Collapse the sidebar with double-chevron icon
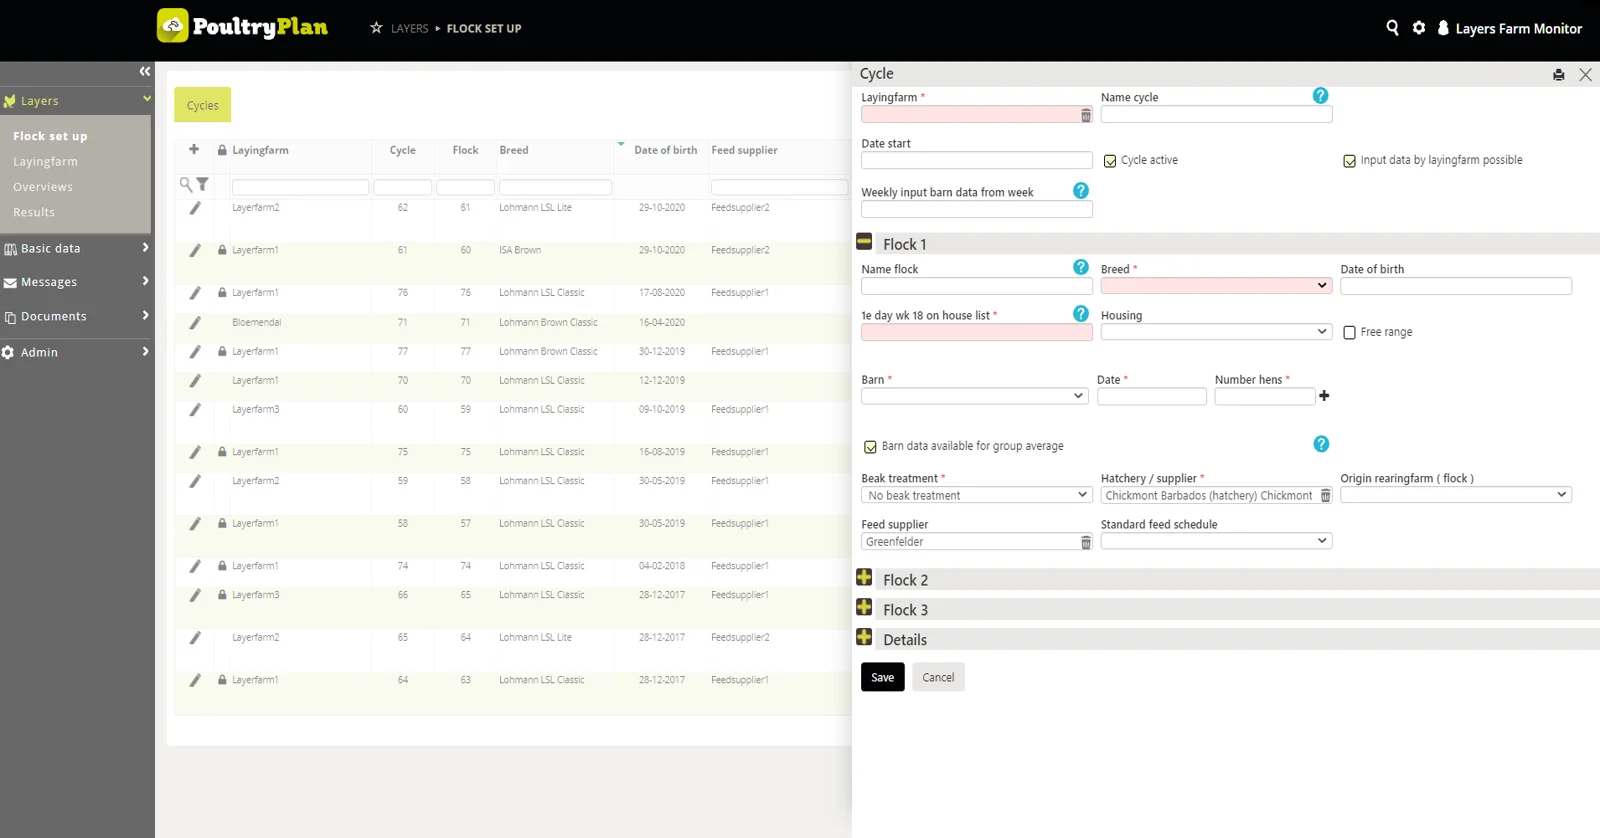Image resolution: width=1600 pixels, height=838 pixels. pyautogui.click(x=145, y=71)
